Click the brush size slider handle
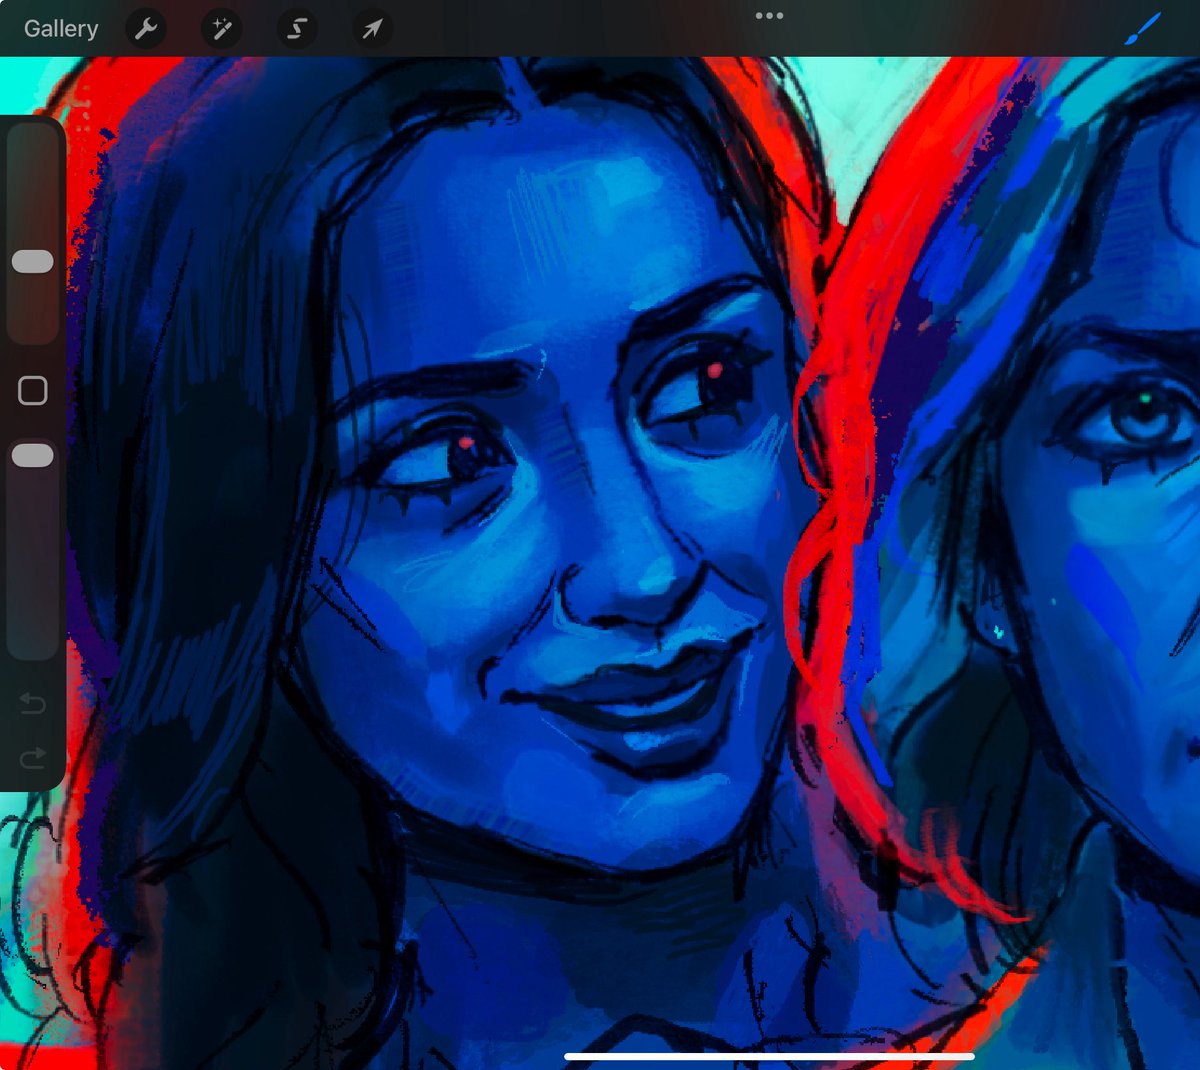Image resolution: width=1200 pixels, height=1070 pixels. pos(32,261)
